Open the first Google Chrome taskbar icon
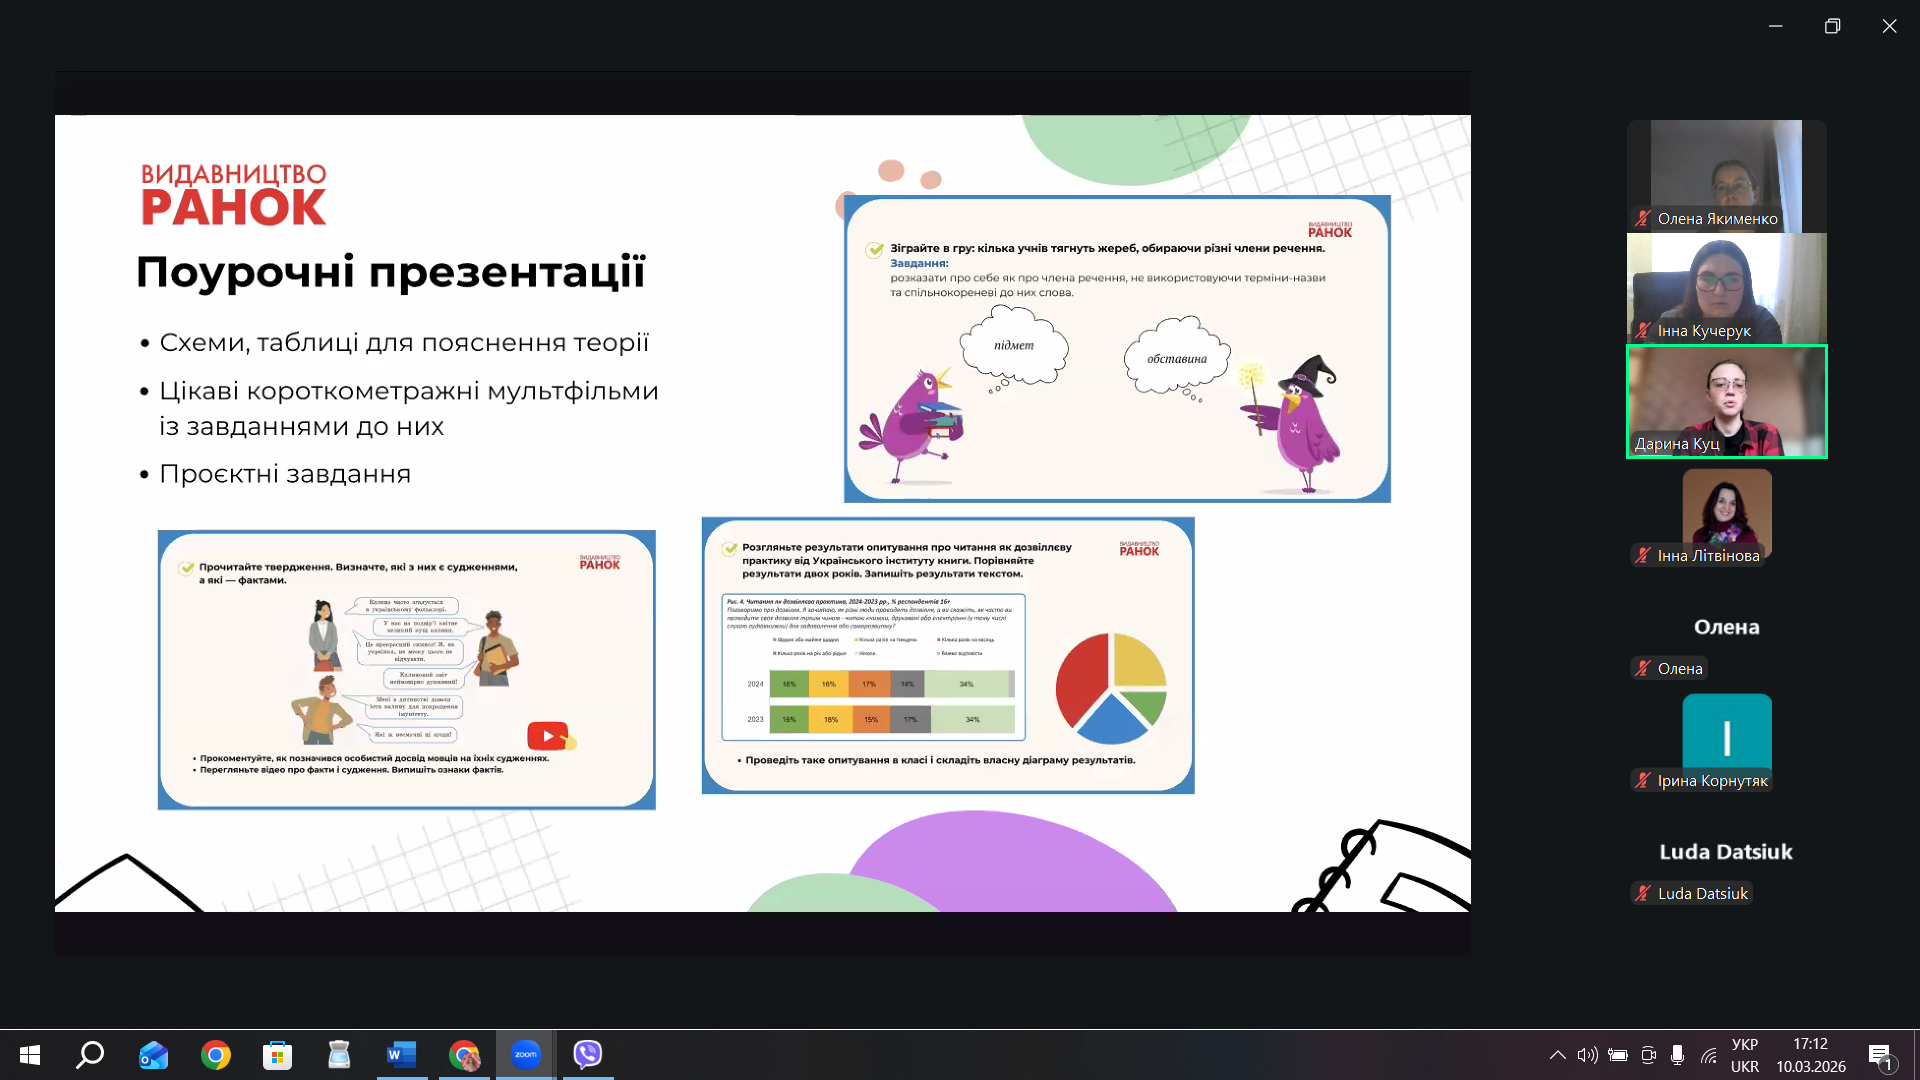Screen dimensions: 1920x1080 (x=216, y=1054)
